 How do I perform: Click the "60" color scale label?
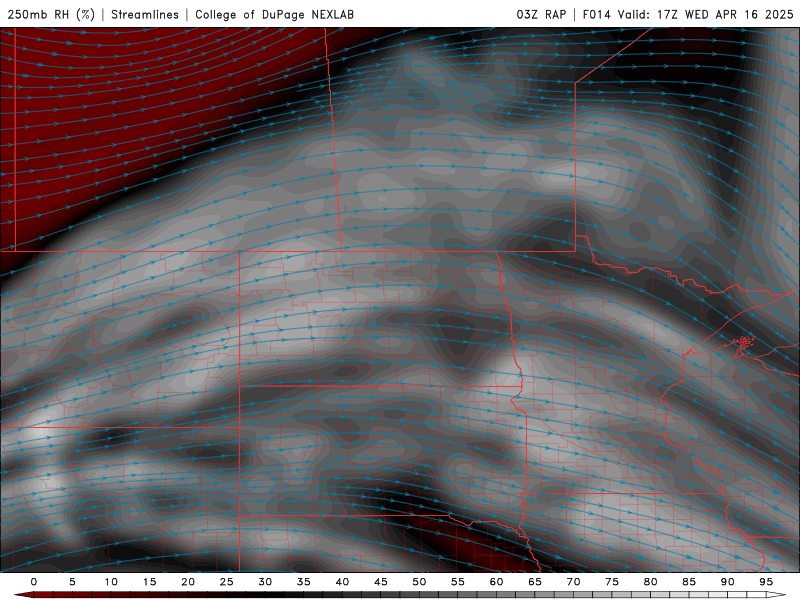pos(496,582)
